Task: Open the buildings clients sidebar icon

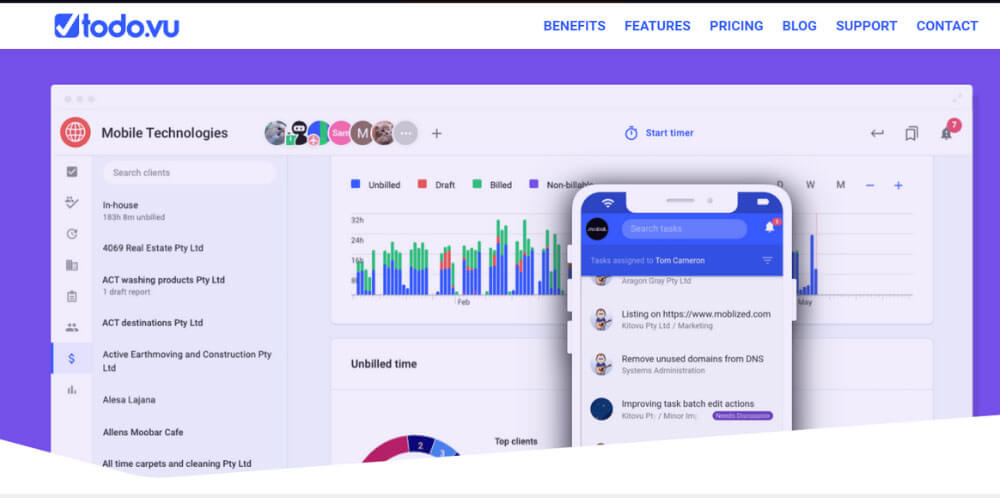Action: pos(72,265)
